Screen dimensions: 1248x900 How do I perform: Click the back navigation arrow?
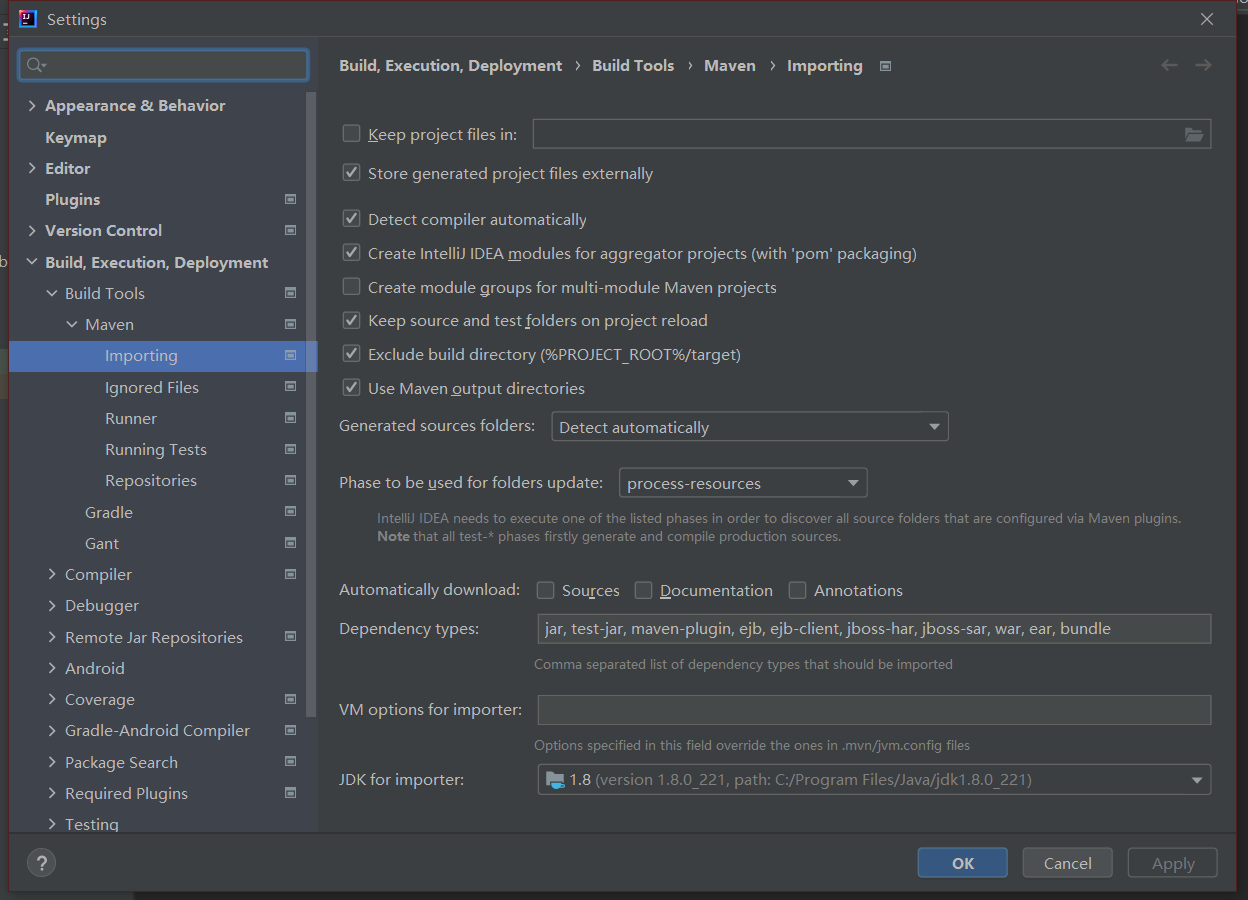pyautogui.click(x=1169, y=65)
